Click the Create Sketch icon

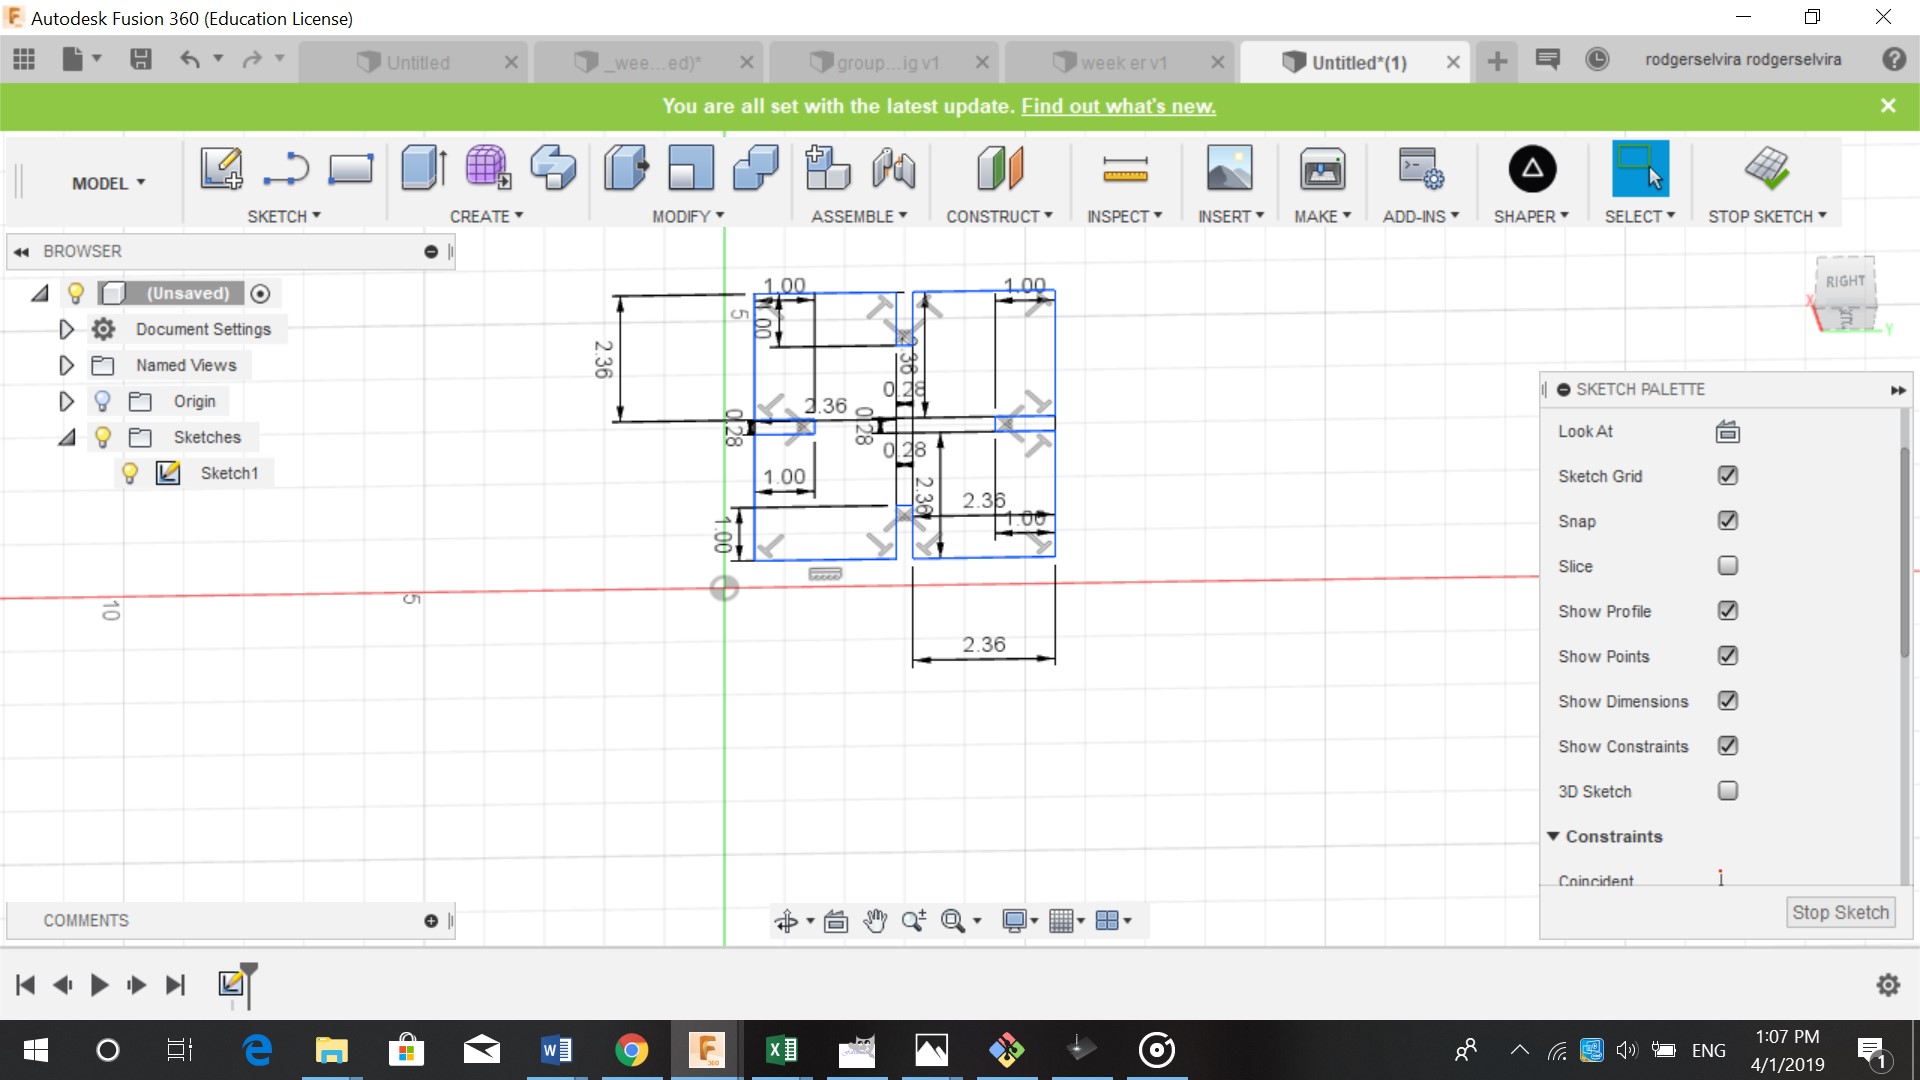[x=221, y=168]
